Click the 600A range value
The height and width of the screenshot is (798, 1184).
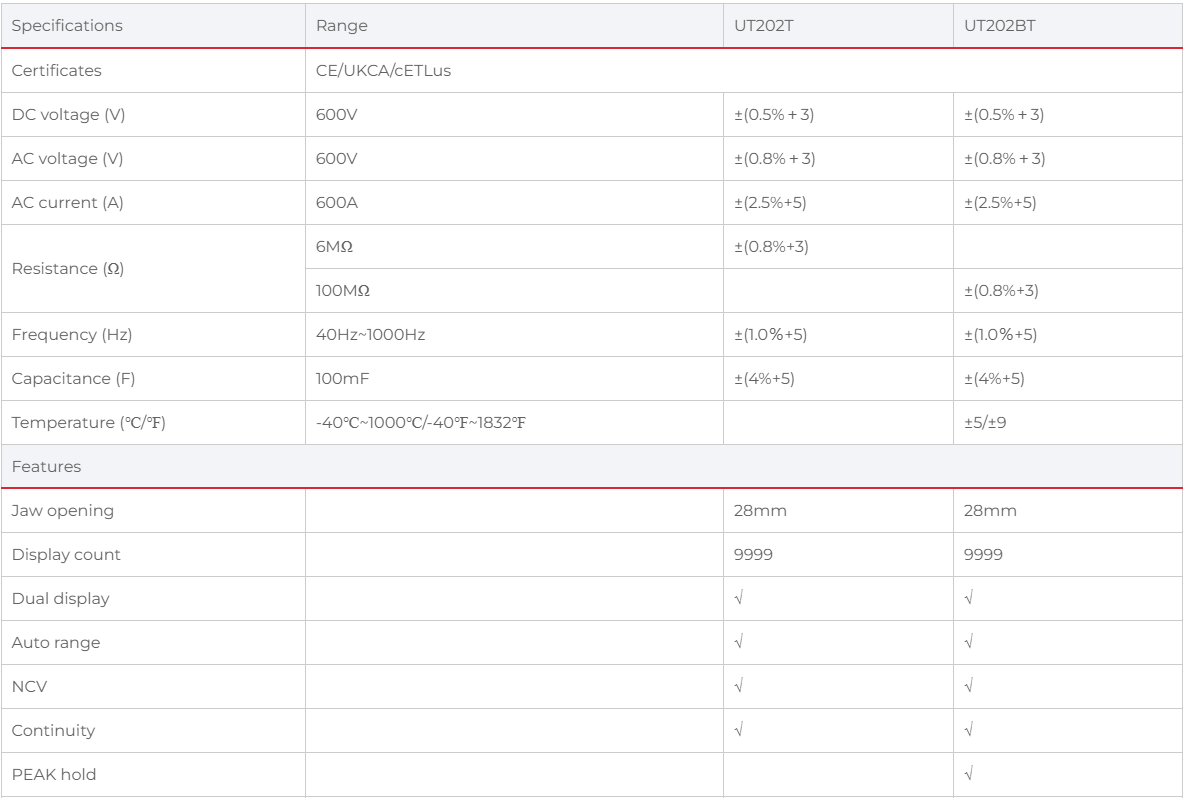click(337, 202)
